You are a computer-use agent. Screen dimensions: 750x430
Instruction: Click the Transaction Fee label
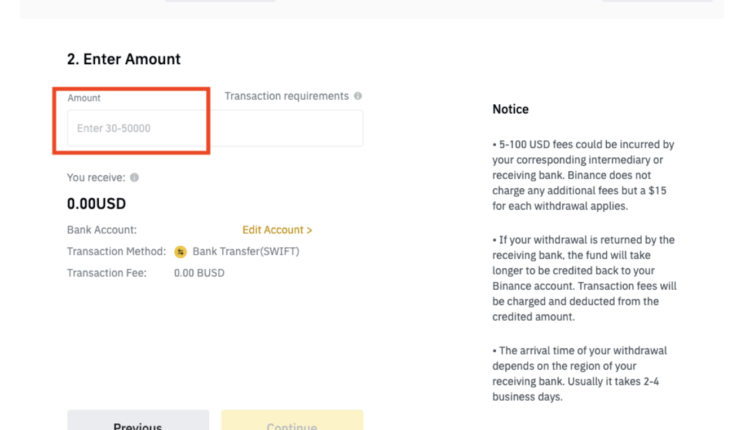(x=107, y=273)
